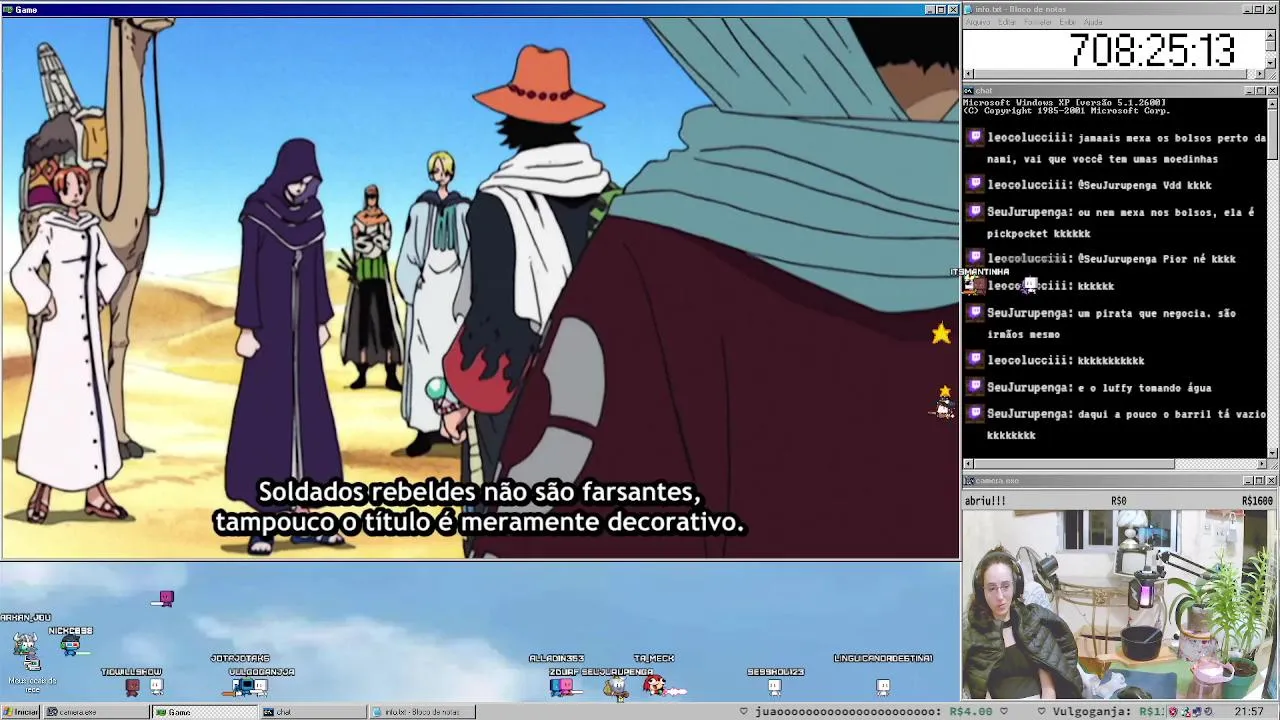Click the TA_MECK red Knuckles avatar
The height and width of the screenshot is (720, 1280).
pyautogui.click(x=654, y=685)
